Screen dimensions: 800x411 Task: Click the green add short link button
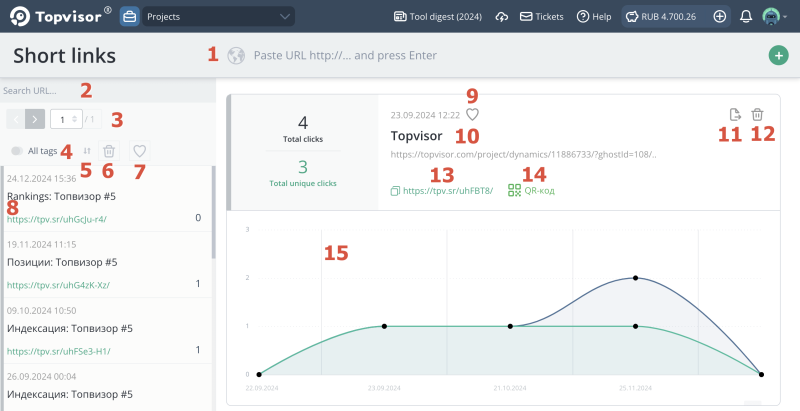778,56
